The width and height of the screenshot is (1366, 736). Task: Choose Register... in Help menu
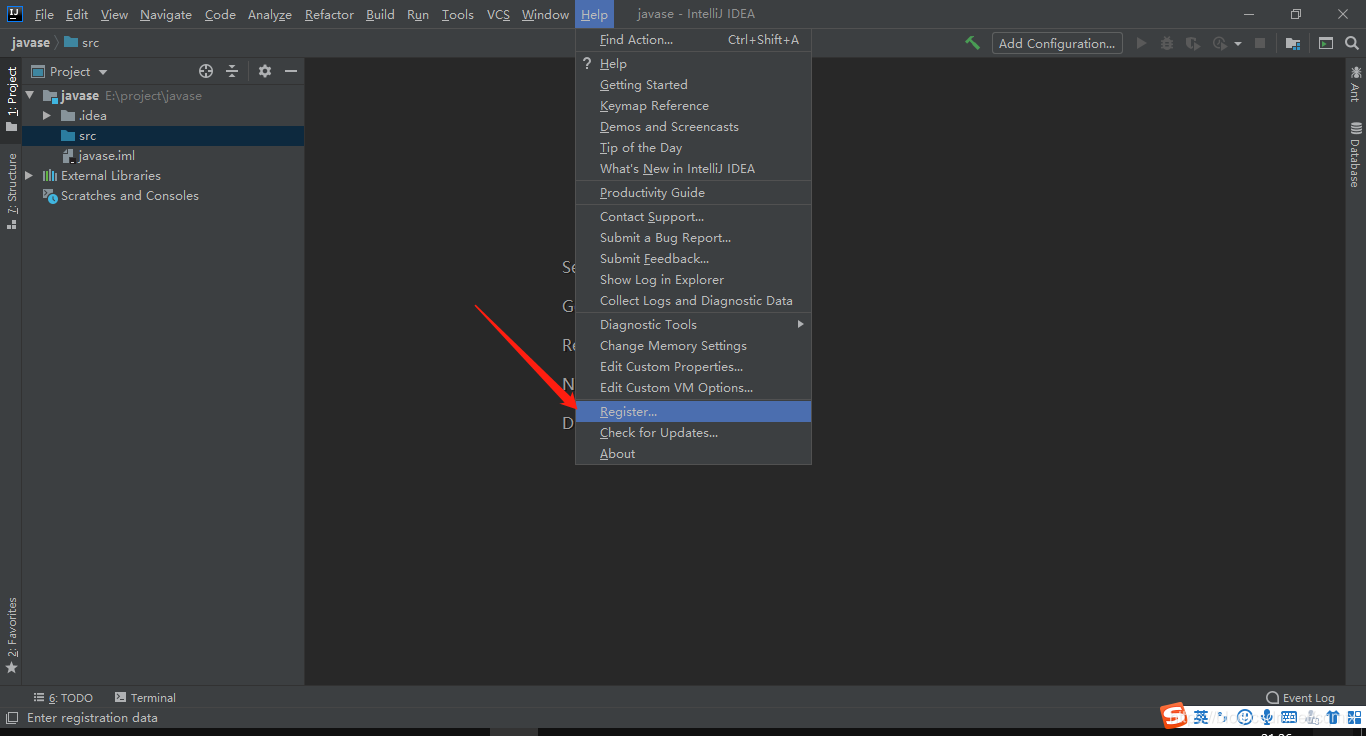pos(693,412)
